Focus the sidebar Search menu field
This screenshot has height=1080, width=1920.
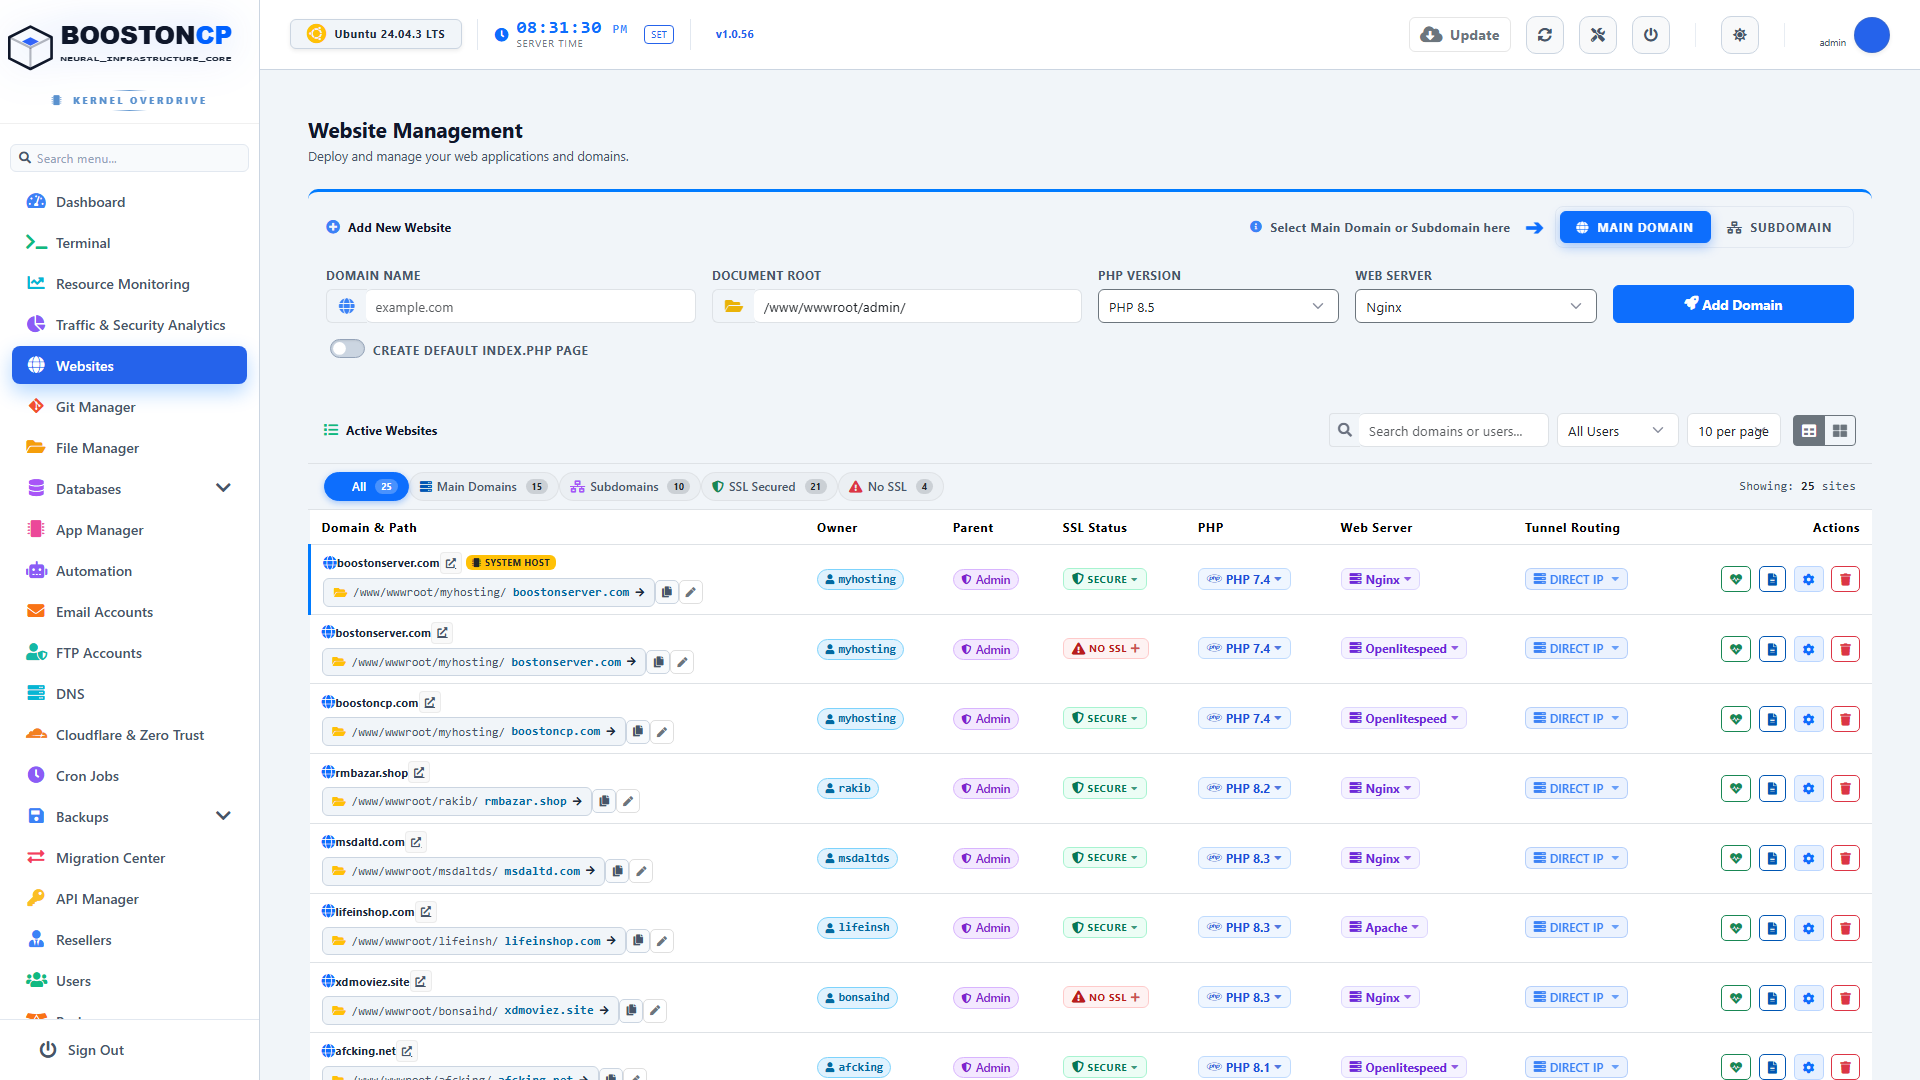click(x=130, y=158)
